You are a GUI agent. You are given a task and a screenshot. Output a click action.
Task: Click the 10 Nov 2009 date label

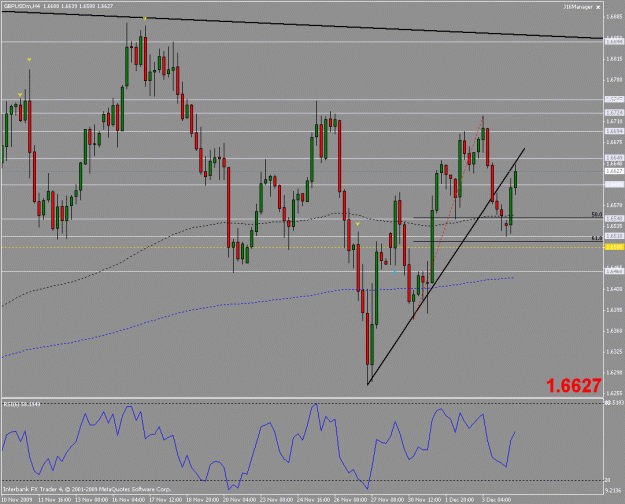point(17,500)
